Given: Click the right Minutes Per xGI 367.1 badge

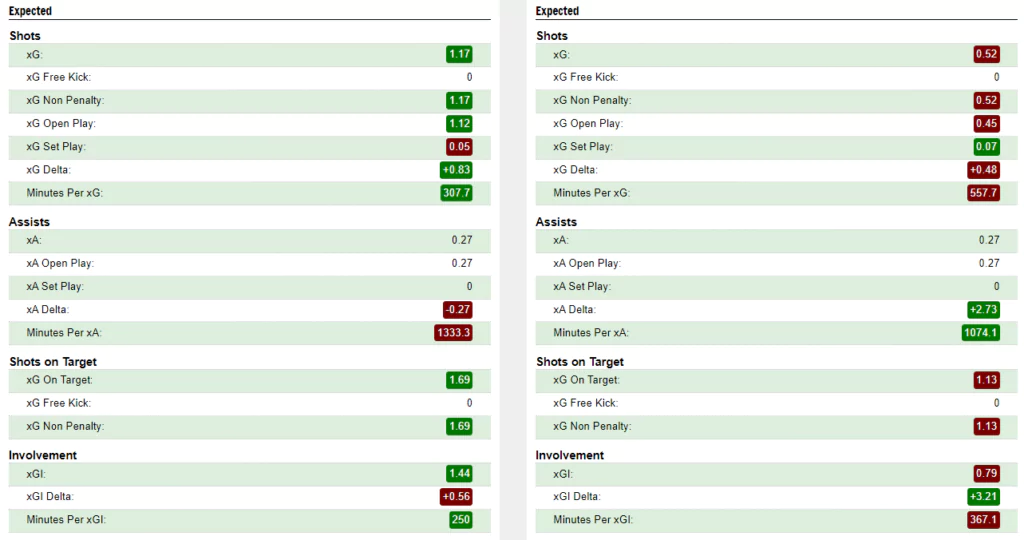Looking at the screenshot, I should pyautogui.click(x=983, y=520).
